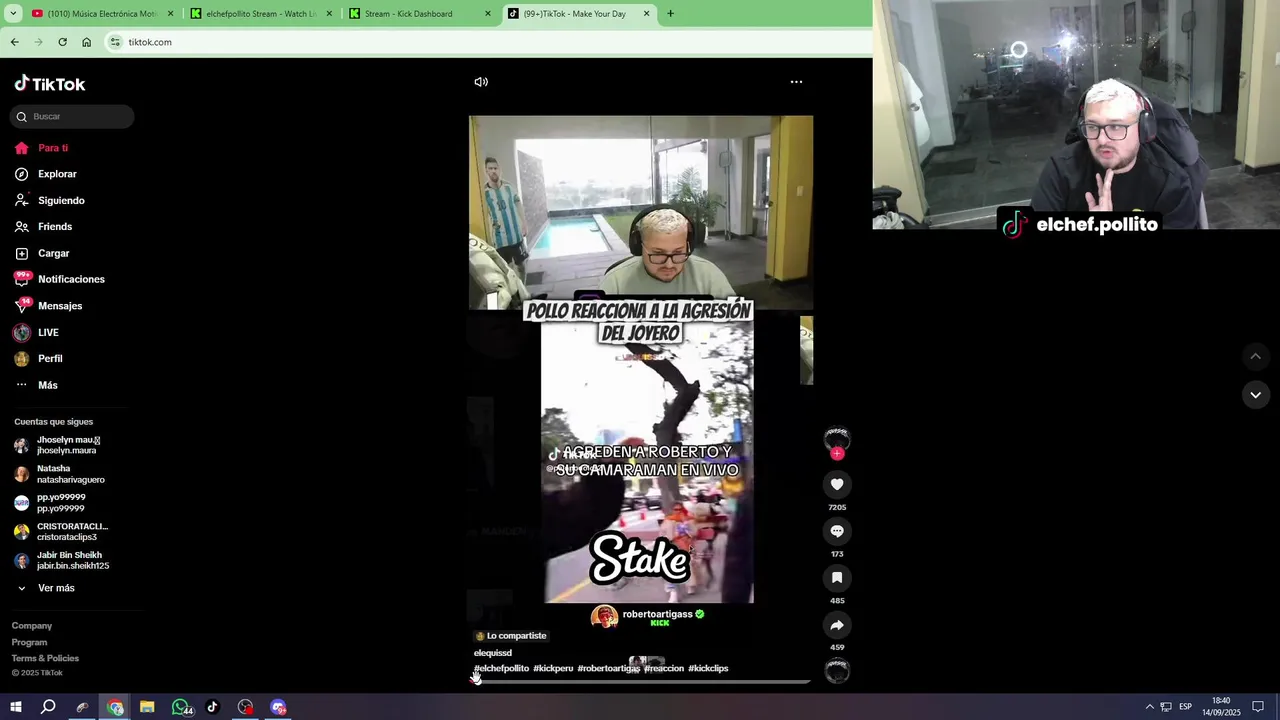
Task: Click the elequissd author name
Action: [493, 653]
